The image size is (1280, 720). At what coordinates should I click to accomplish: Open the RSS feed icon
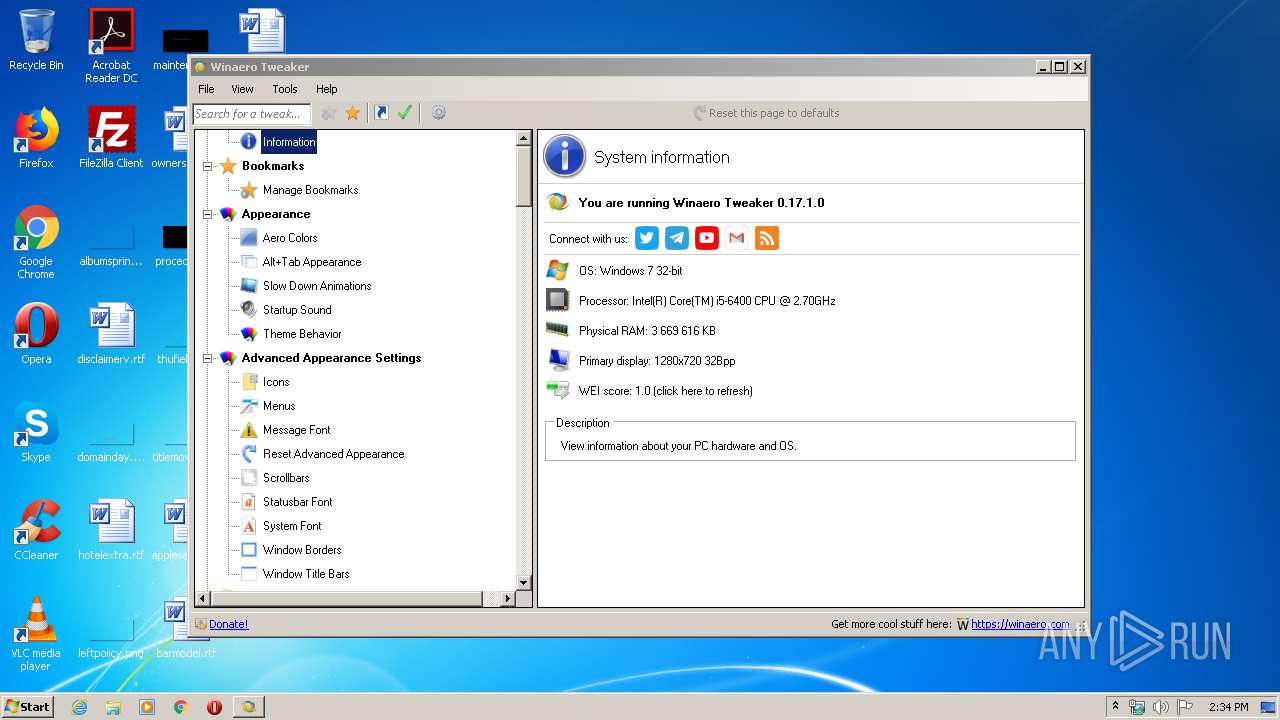tap(767, 238)
